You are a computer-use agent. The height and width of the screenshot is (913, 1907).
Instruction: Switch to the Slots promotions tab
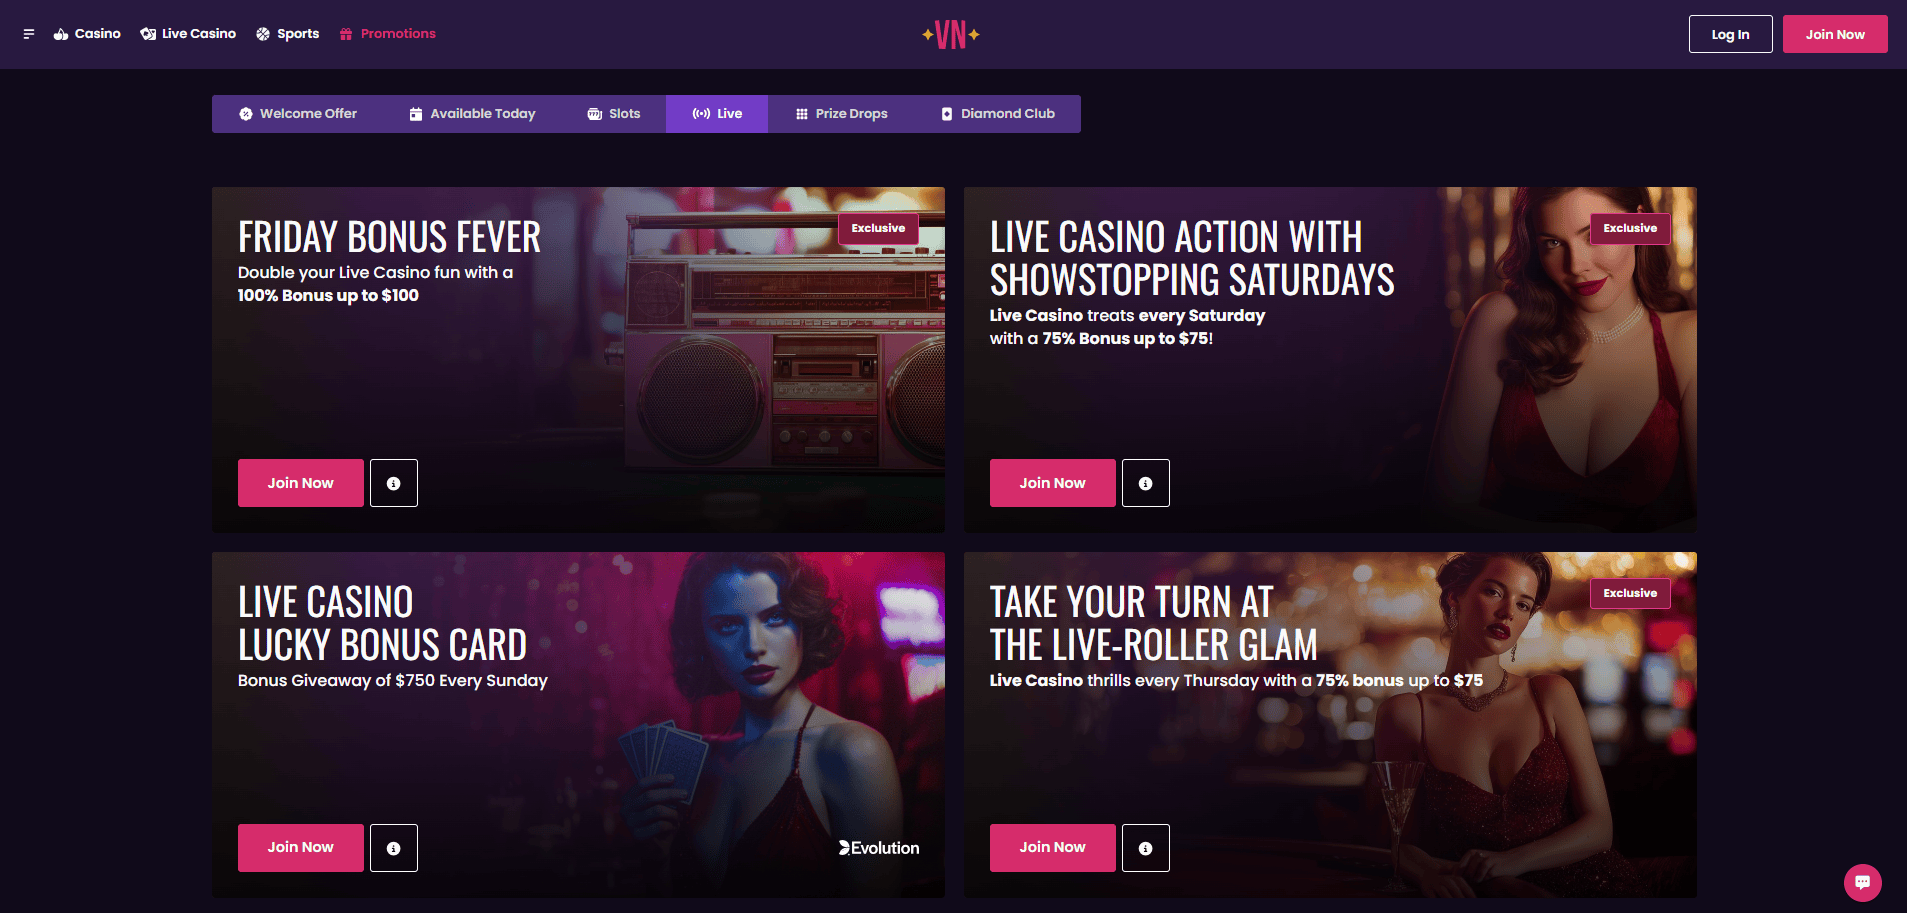[614, 114]
